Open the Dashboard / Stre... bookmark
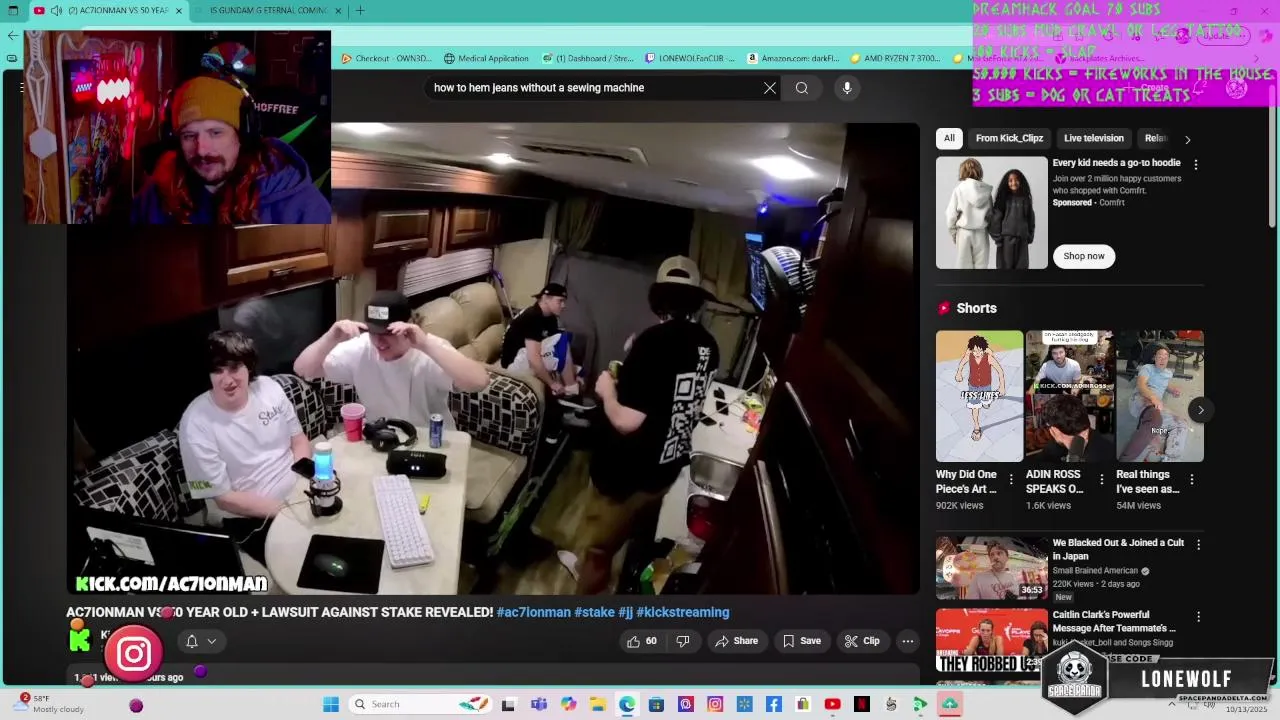The image size is (1280, 720). pos(588,58)
